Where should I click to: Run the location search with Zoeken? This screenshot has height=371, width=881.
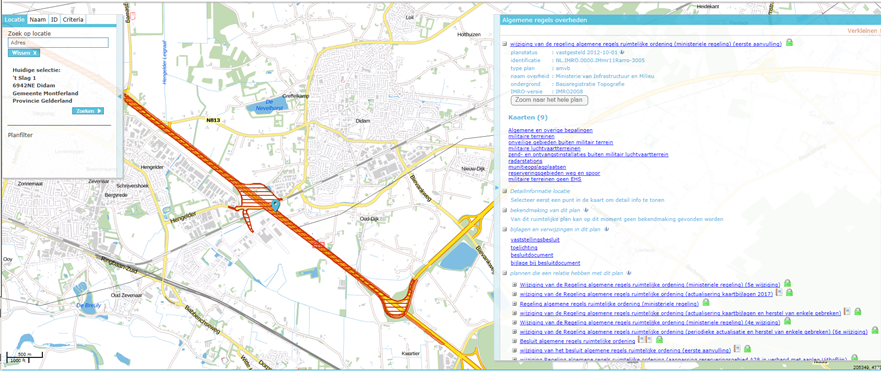88,111
